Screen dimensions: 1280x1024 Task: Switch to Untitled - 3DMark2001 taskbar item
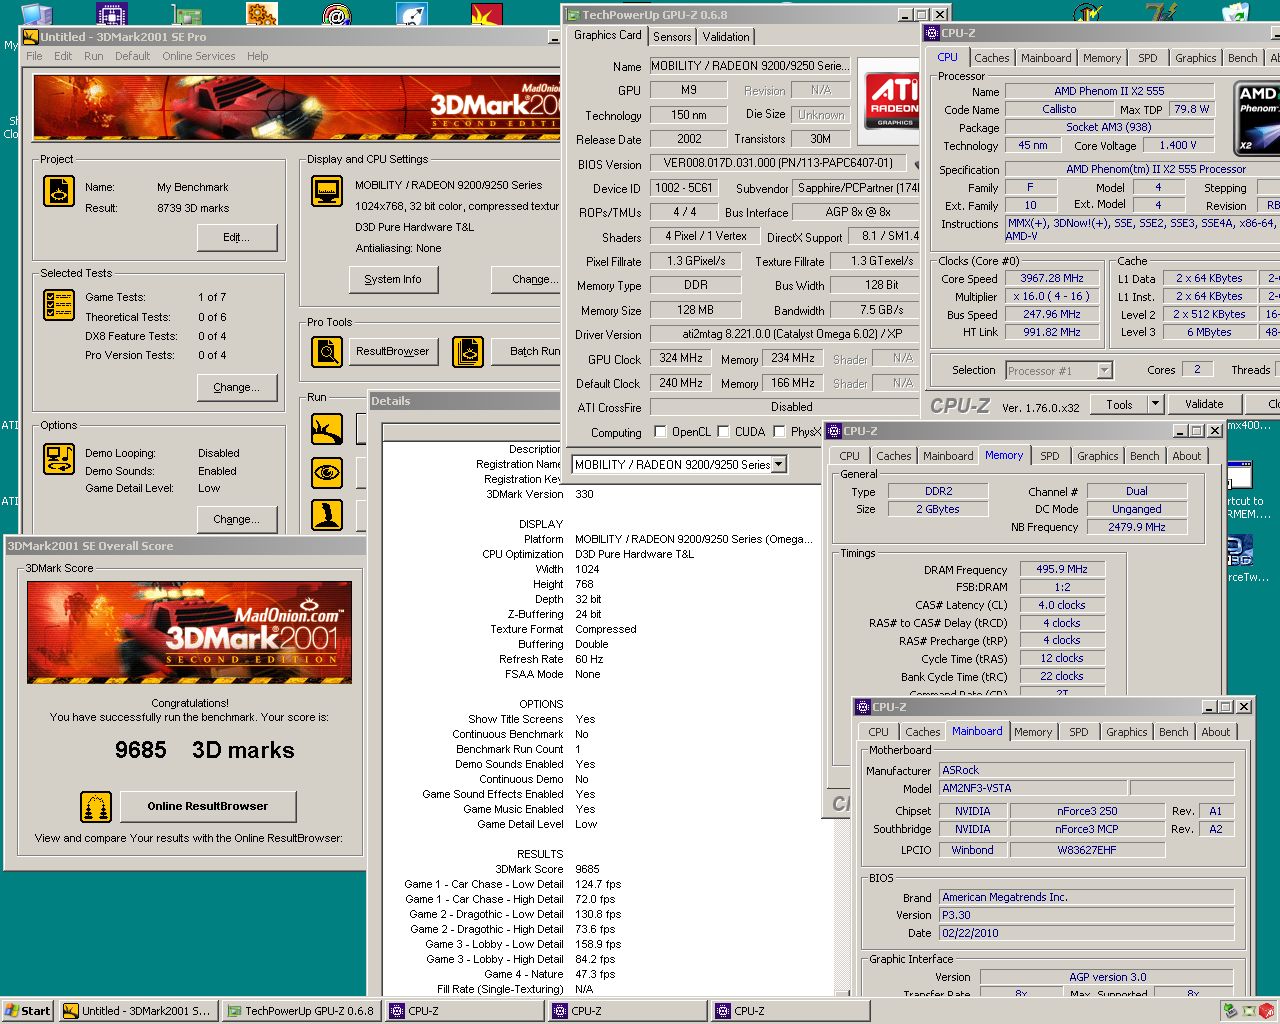137,1011
